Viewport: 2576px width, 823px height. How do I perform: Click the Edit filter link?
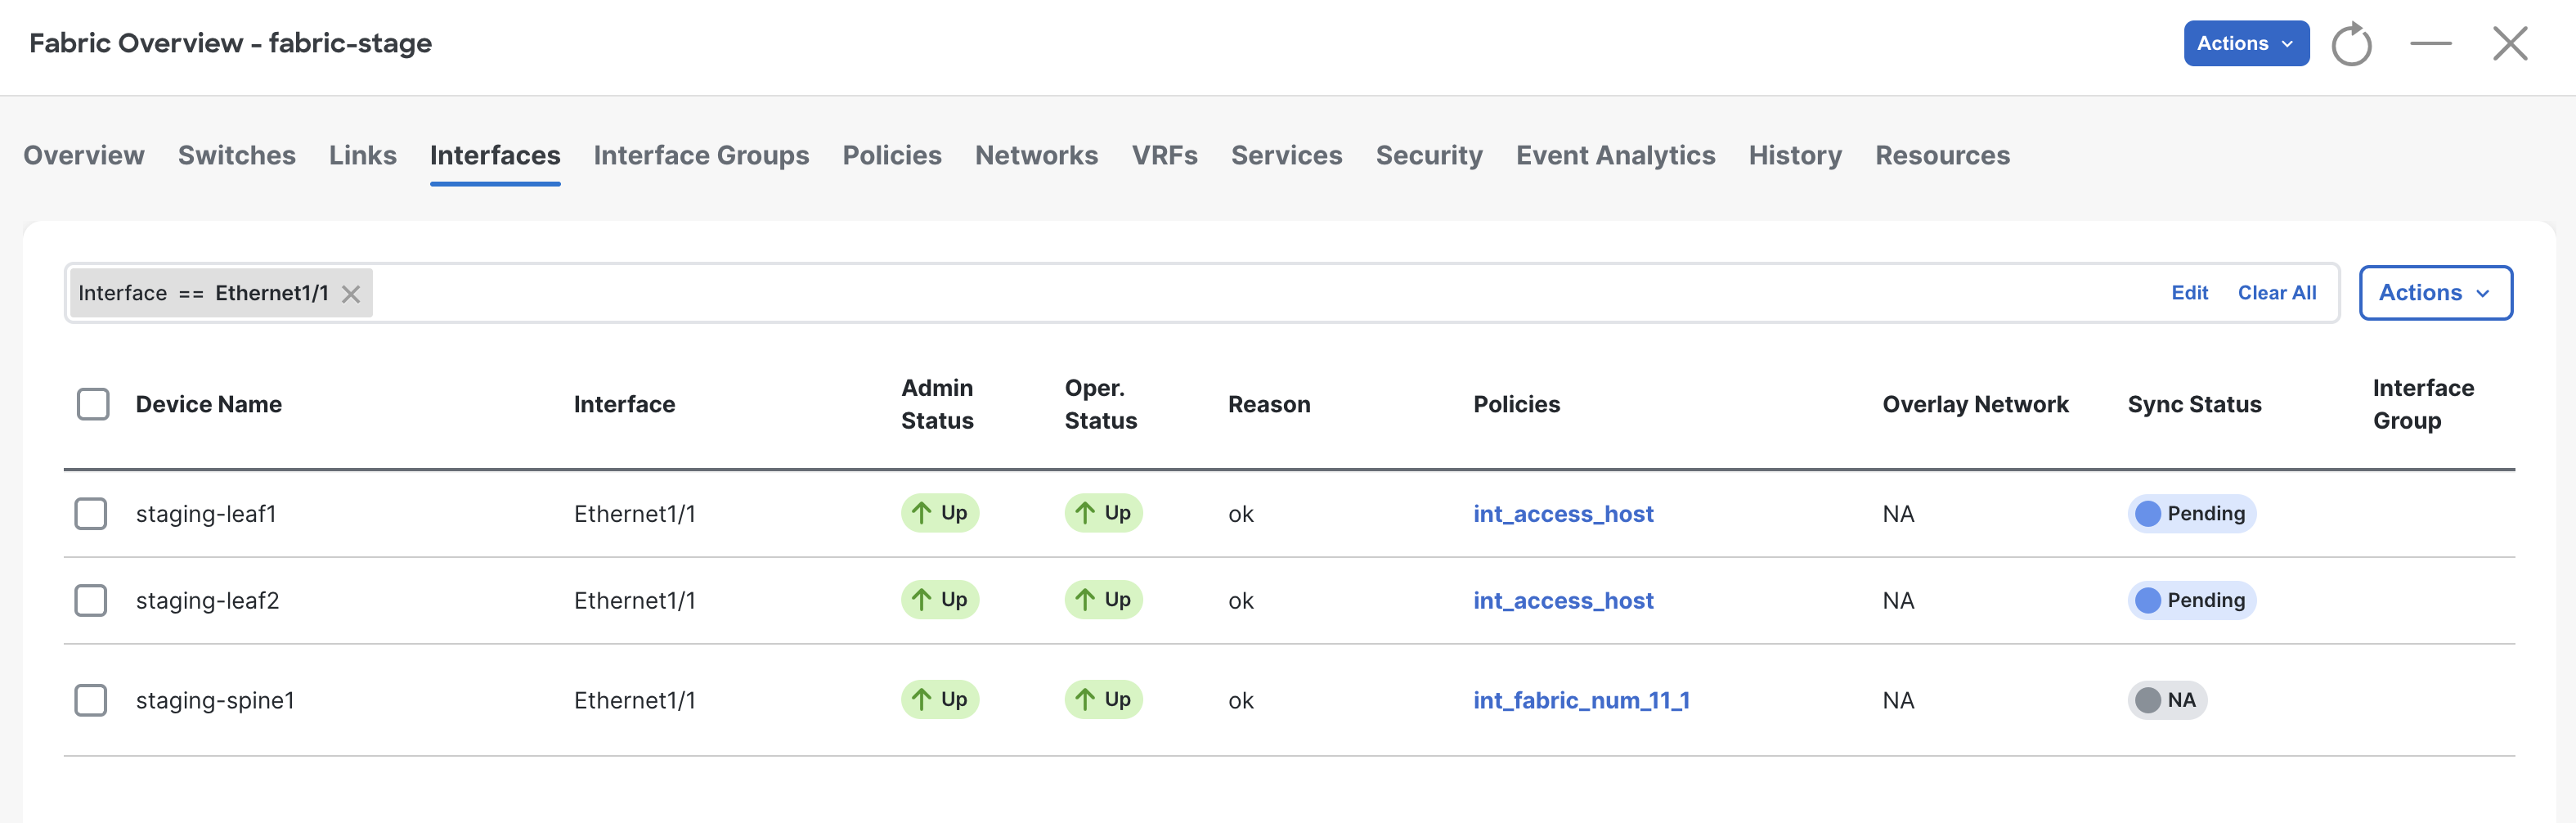(2189, 293)
